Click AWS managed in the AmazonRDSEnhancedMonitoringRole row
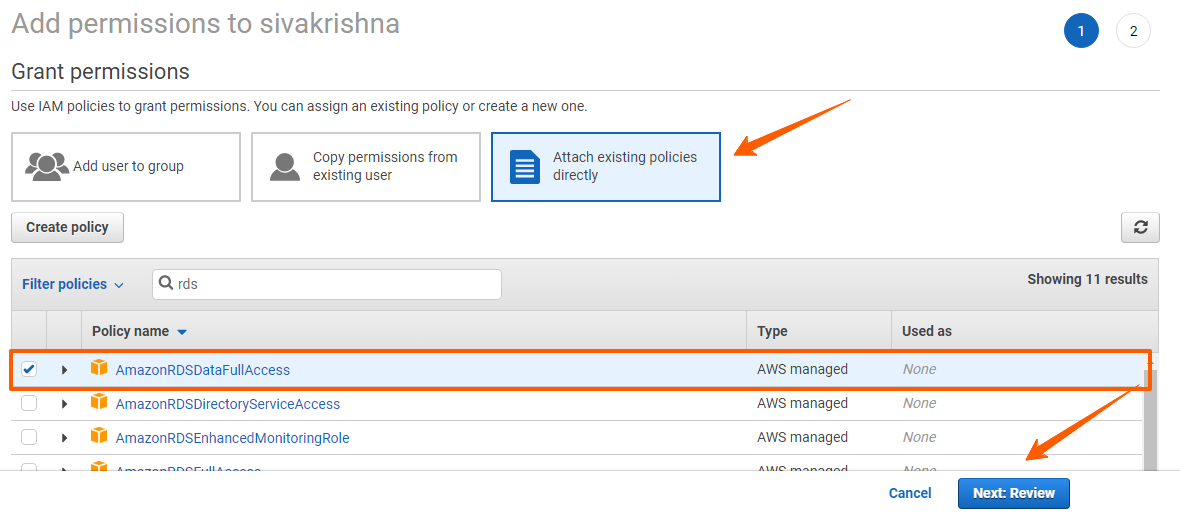 (802, 437)
